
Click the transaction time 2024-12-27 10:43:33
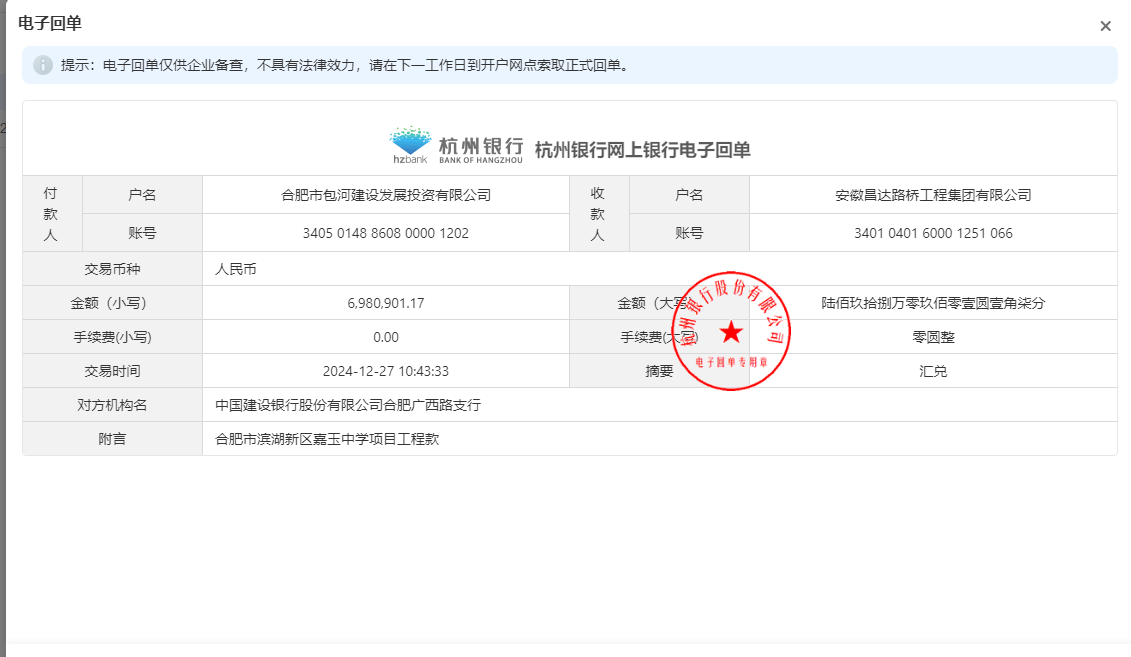386,371
